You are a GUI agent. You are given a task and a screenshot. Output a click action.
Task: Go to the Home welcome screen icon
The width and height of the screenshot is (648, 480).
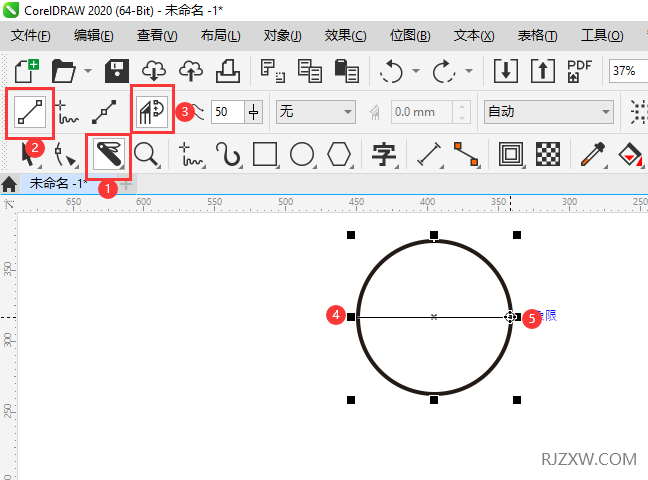coord(9,184)
